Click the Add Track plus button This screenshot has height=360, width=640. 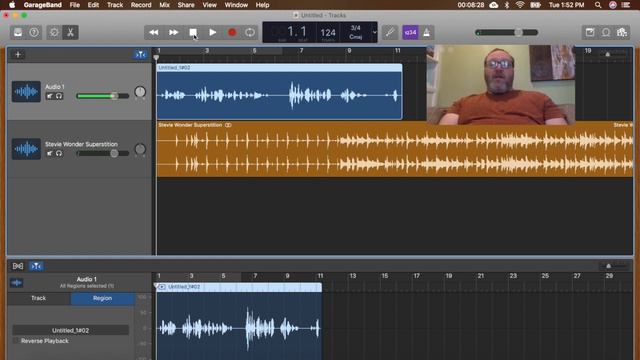18,54
